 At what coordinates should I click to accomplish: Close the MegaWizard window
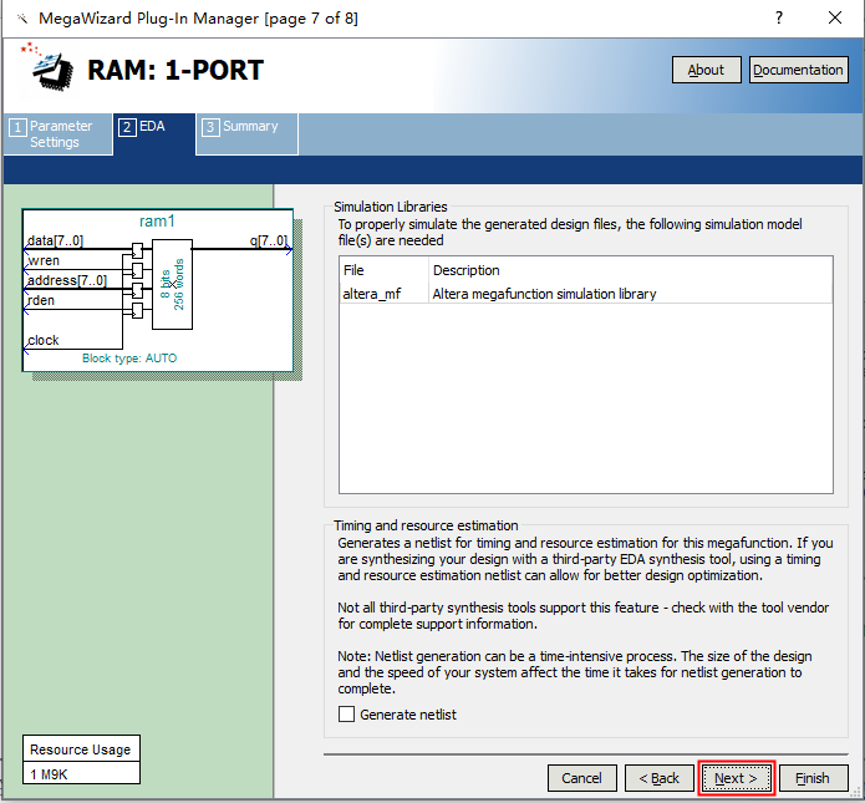tap(835, 18)
